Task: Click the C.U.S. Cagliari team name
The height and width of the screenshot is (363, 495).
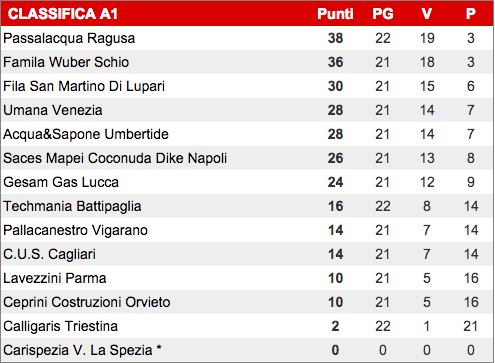Action: [49, 254]
